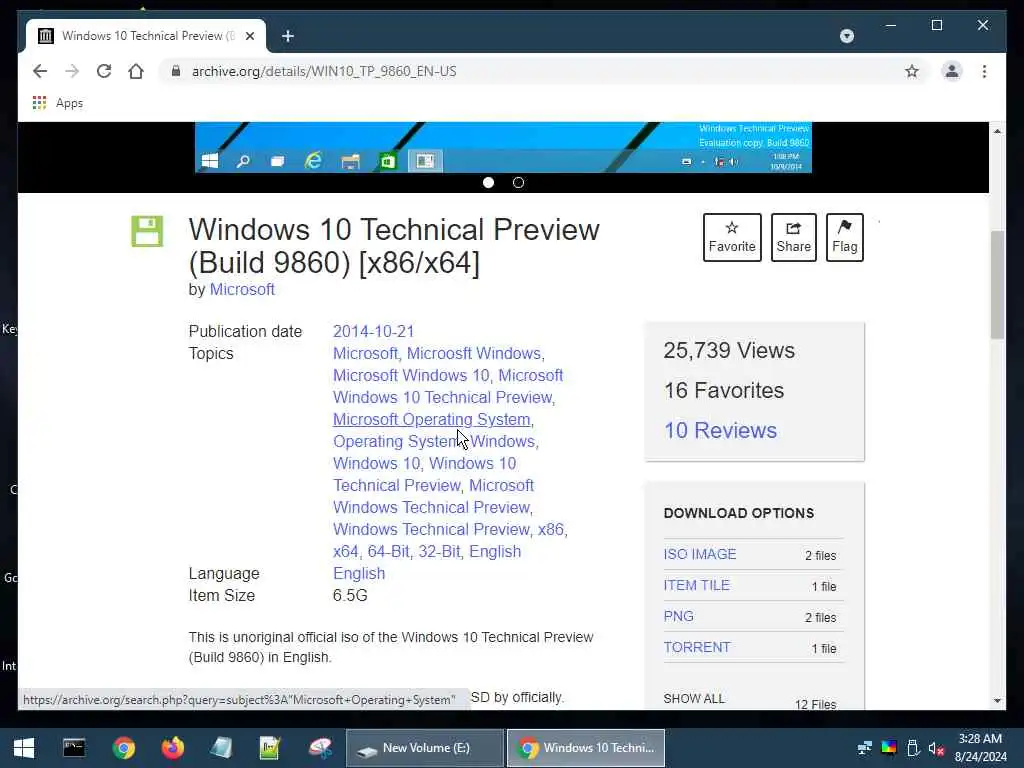Open the Microsoft Operating System topic link
The width and height of the screenshot is (1024, 768).
pos(432,419)
